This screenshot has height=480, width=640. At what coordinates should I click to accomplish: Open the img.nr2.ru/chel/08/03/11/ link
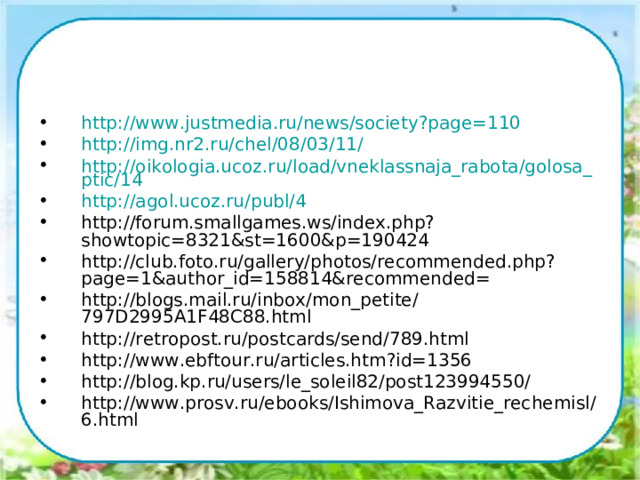click(x=222, y=144)
